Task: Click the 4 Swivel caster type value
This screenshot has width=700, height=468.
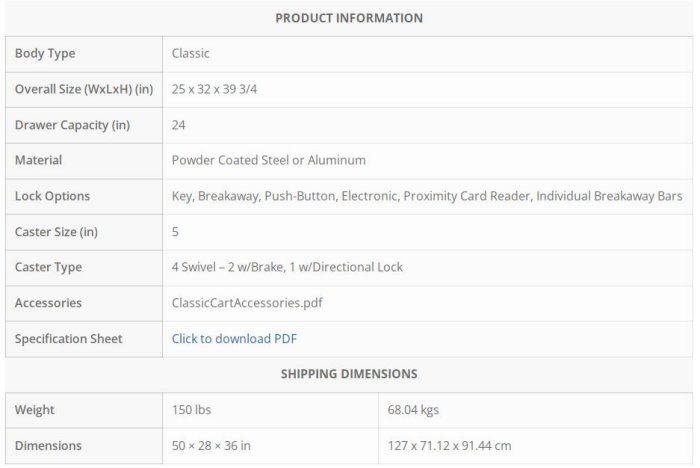Action: [x=287, y=267]
